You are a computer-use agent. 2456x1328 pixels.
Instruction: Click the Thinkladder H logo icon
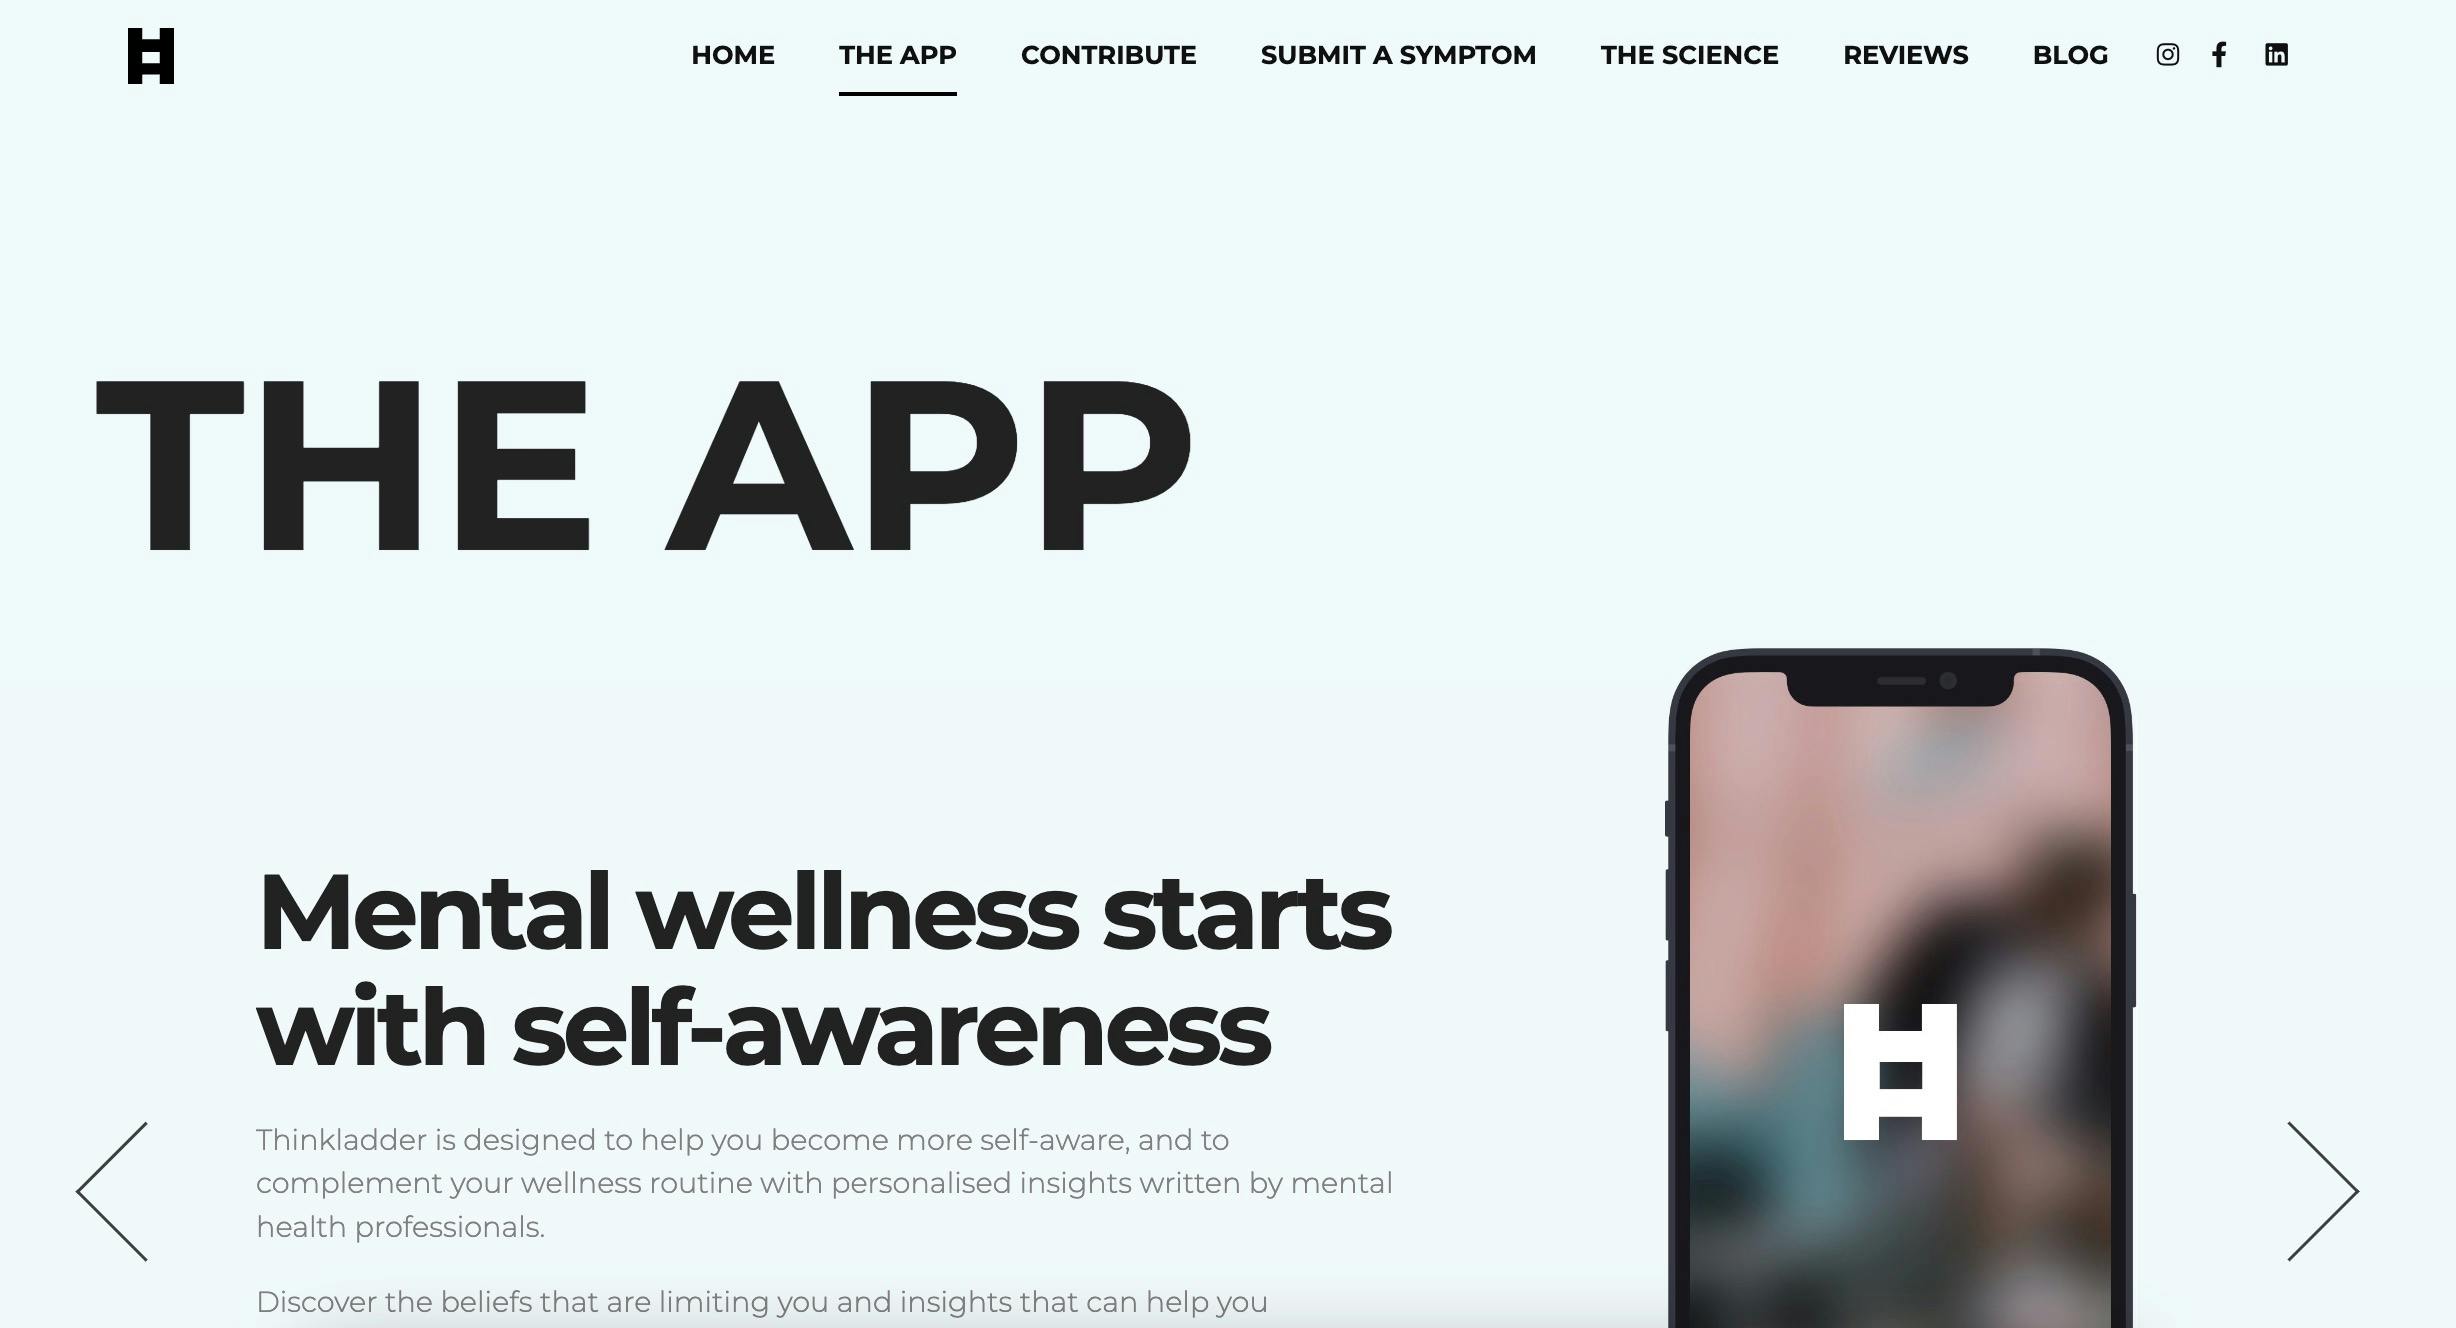tap(152, 54)
